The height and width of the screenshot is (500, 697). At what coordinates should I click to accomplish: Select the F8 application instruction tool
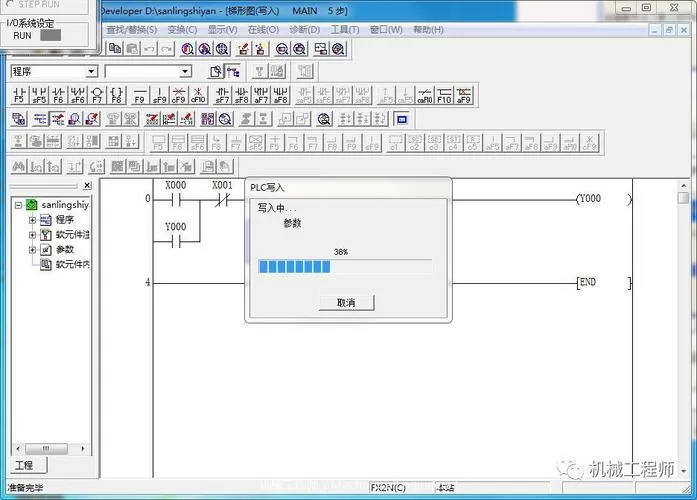116,95
